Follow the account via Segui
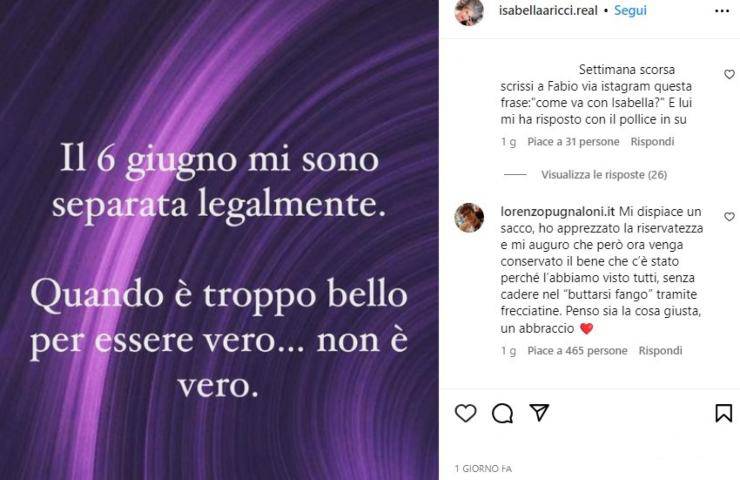 (x=630, y=10)
